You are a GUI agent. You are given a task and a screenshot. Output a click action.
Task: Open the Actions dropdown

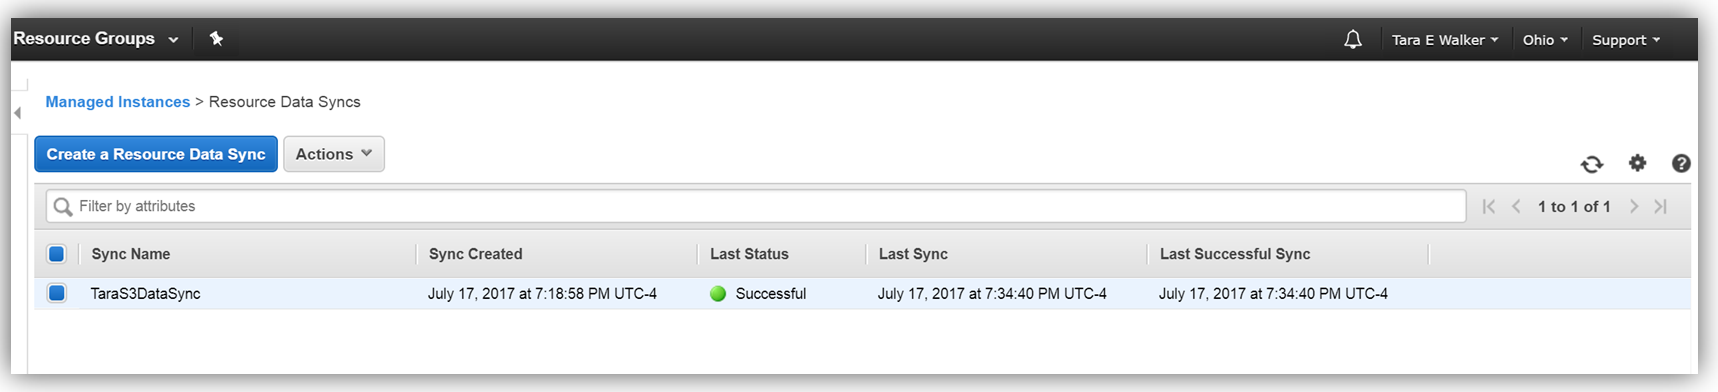[334, 154]
